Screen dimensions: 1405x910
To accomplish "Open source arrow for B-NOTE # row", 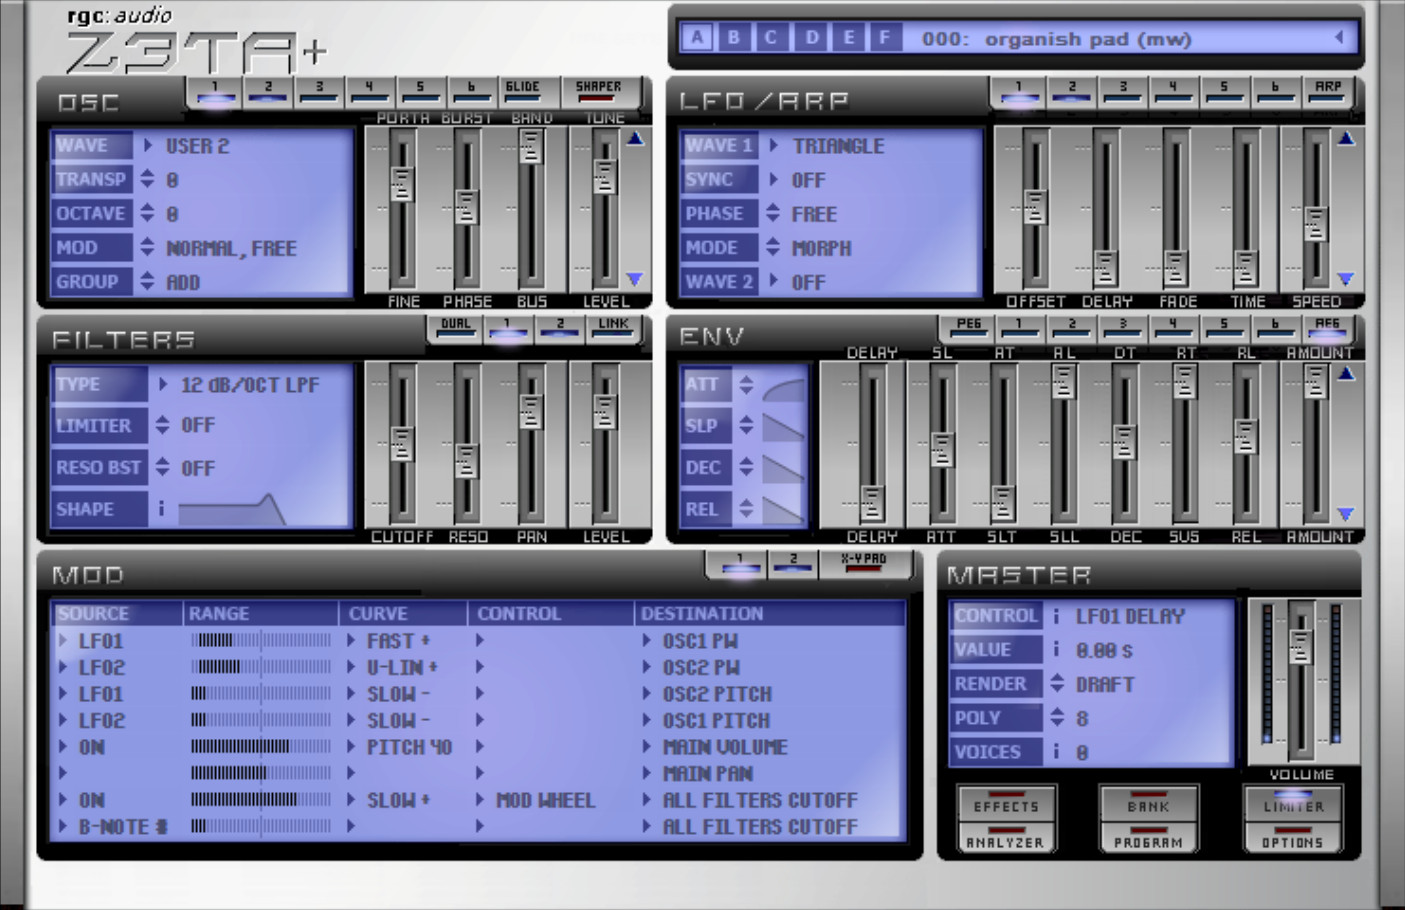I will point(63,827).
